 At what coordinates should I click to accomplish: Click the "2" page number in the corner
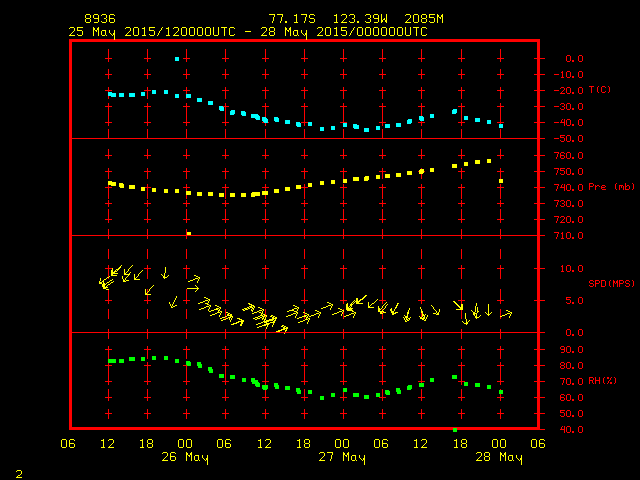click(x=19, y=474)
